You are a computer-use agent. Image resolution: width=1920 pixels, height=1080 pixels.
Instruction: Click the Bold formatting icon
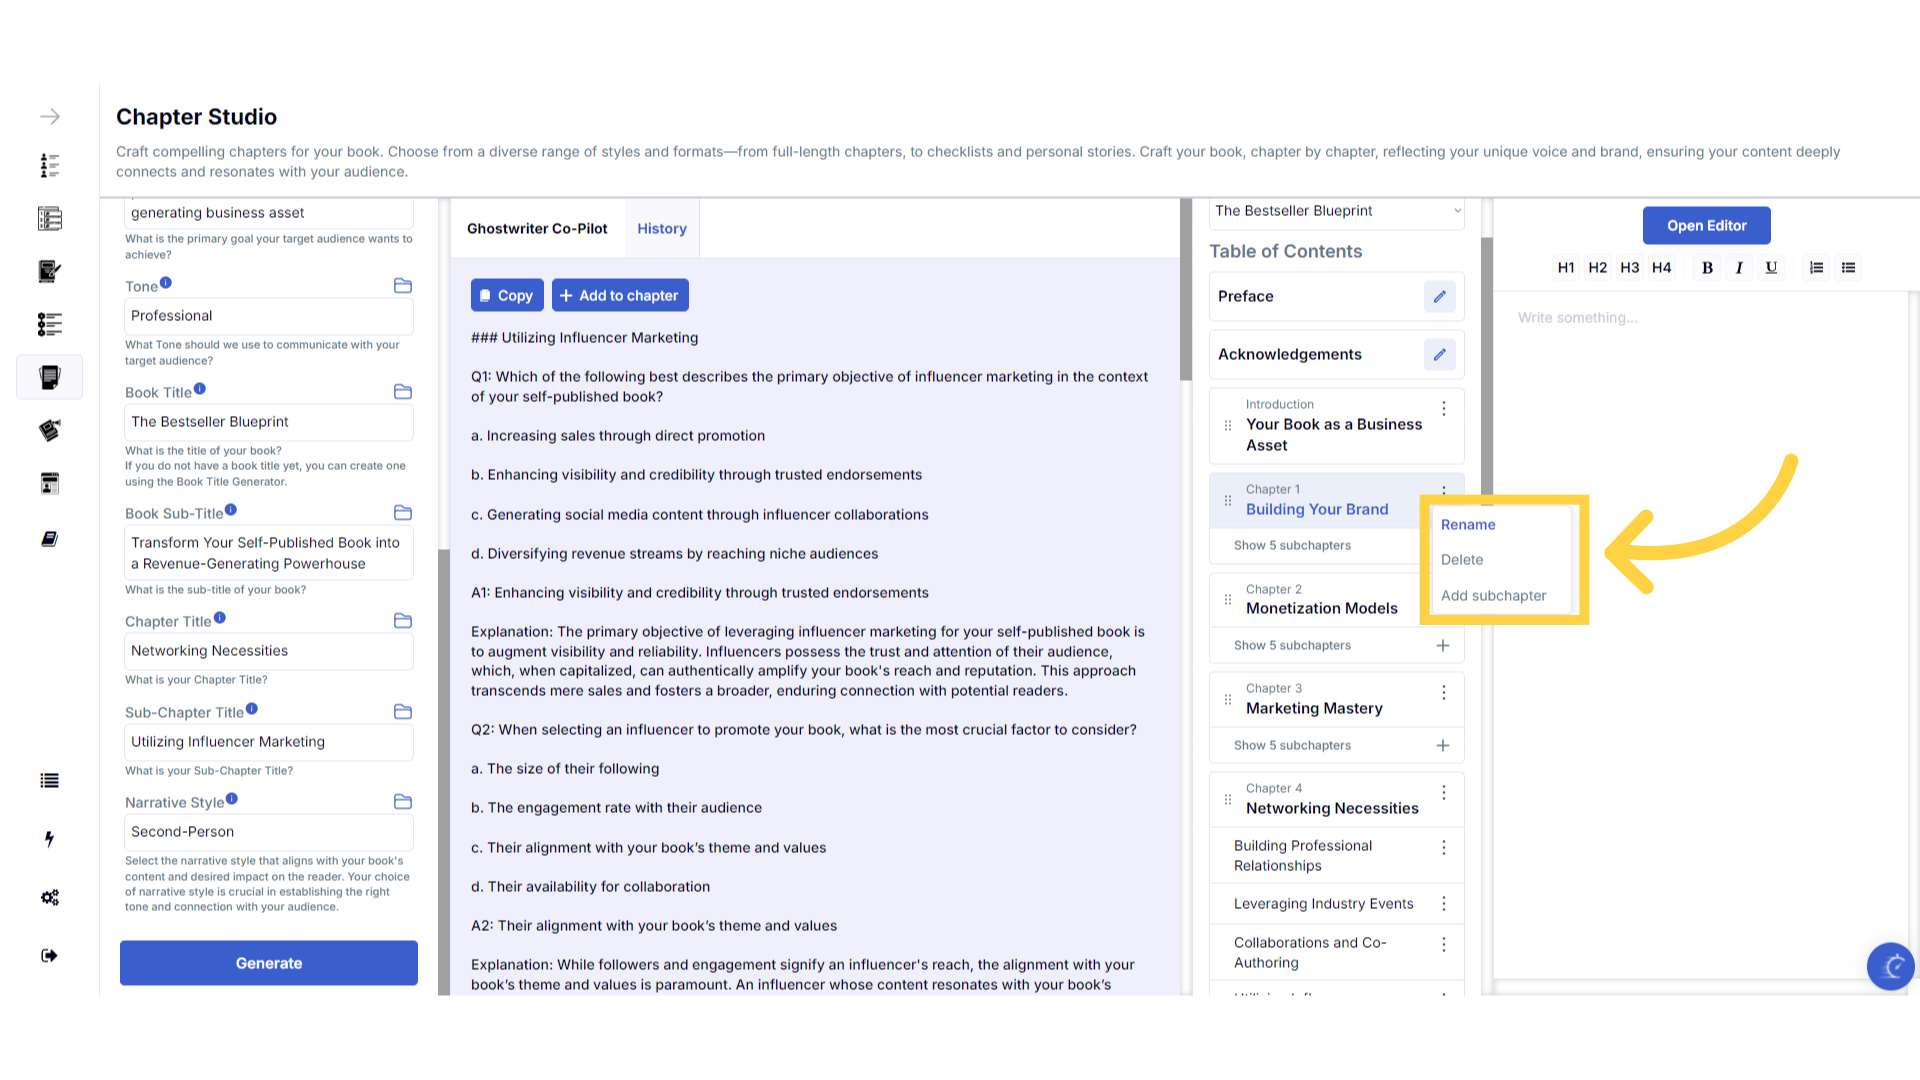(1707, 267)
